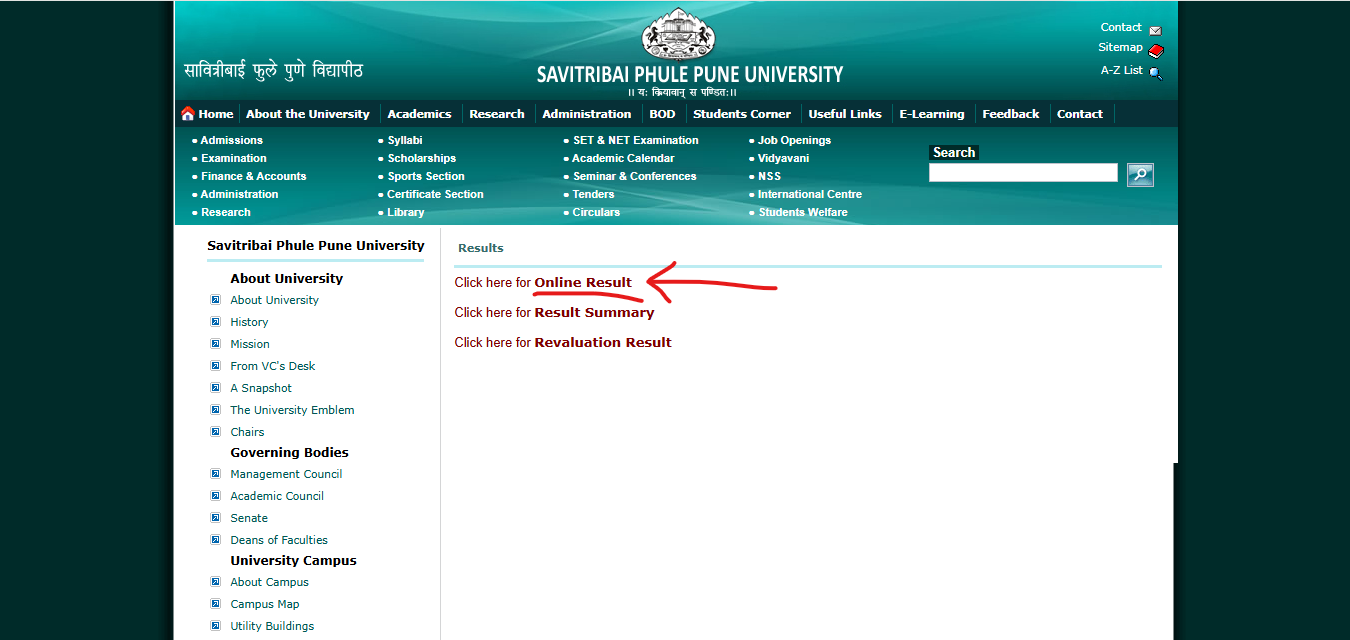Viewport: 1350px width, 640px height.
Task: Open Finance & Accounts link
Action: click(x=254, y=176)
